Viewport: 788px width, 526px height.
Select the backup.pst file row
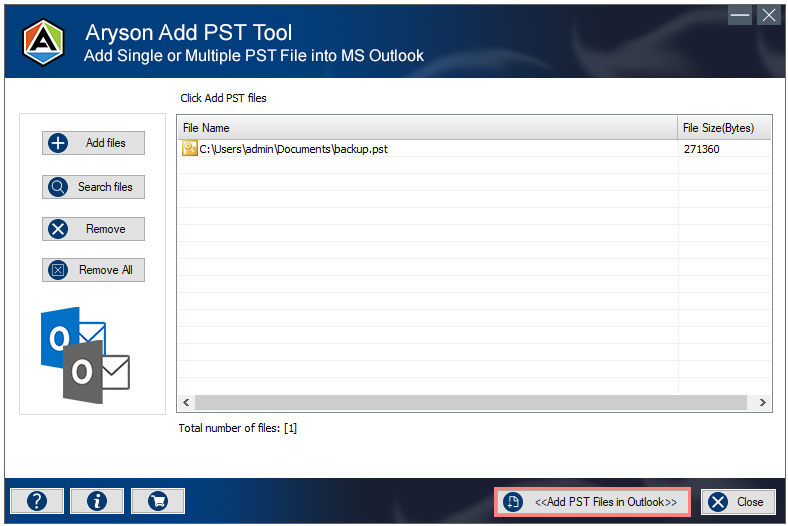(x=474, y=149)
